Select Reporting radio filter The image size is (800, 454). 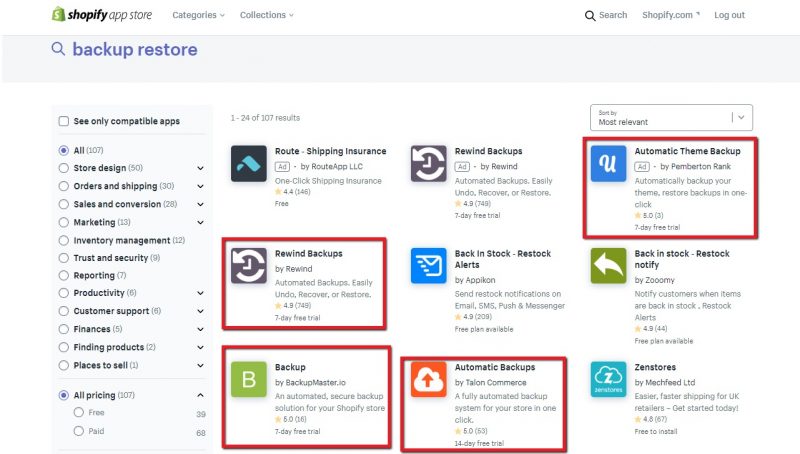(x=64, y=275)
